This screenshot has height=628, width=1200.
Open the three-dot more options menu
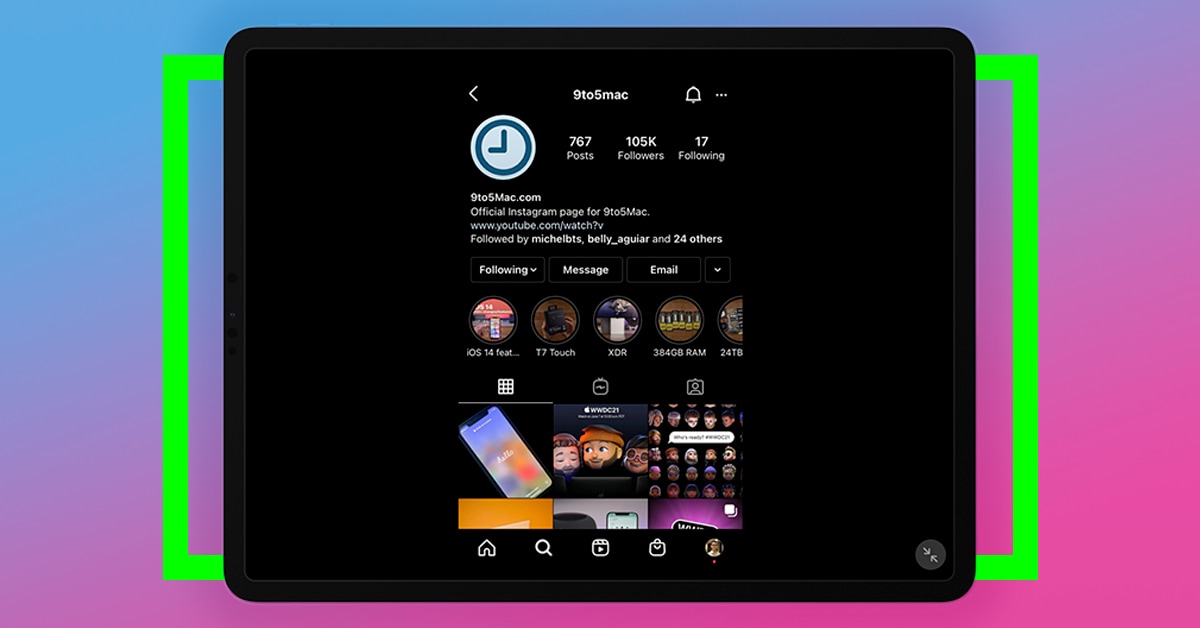722,95
